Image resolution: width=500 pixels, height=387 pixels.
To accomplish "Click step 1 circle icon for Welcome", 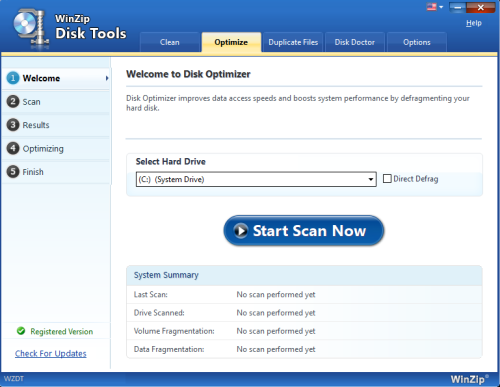I will coord(13,78).
